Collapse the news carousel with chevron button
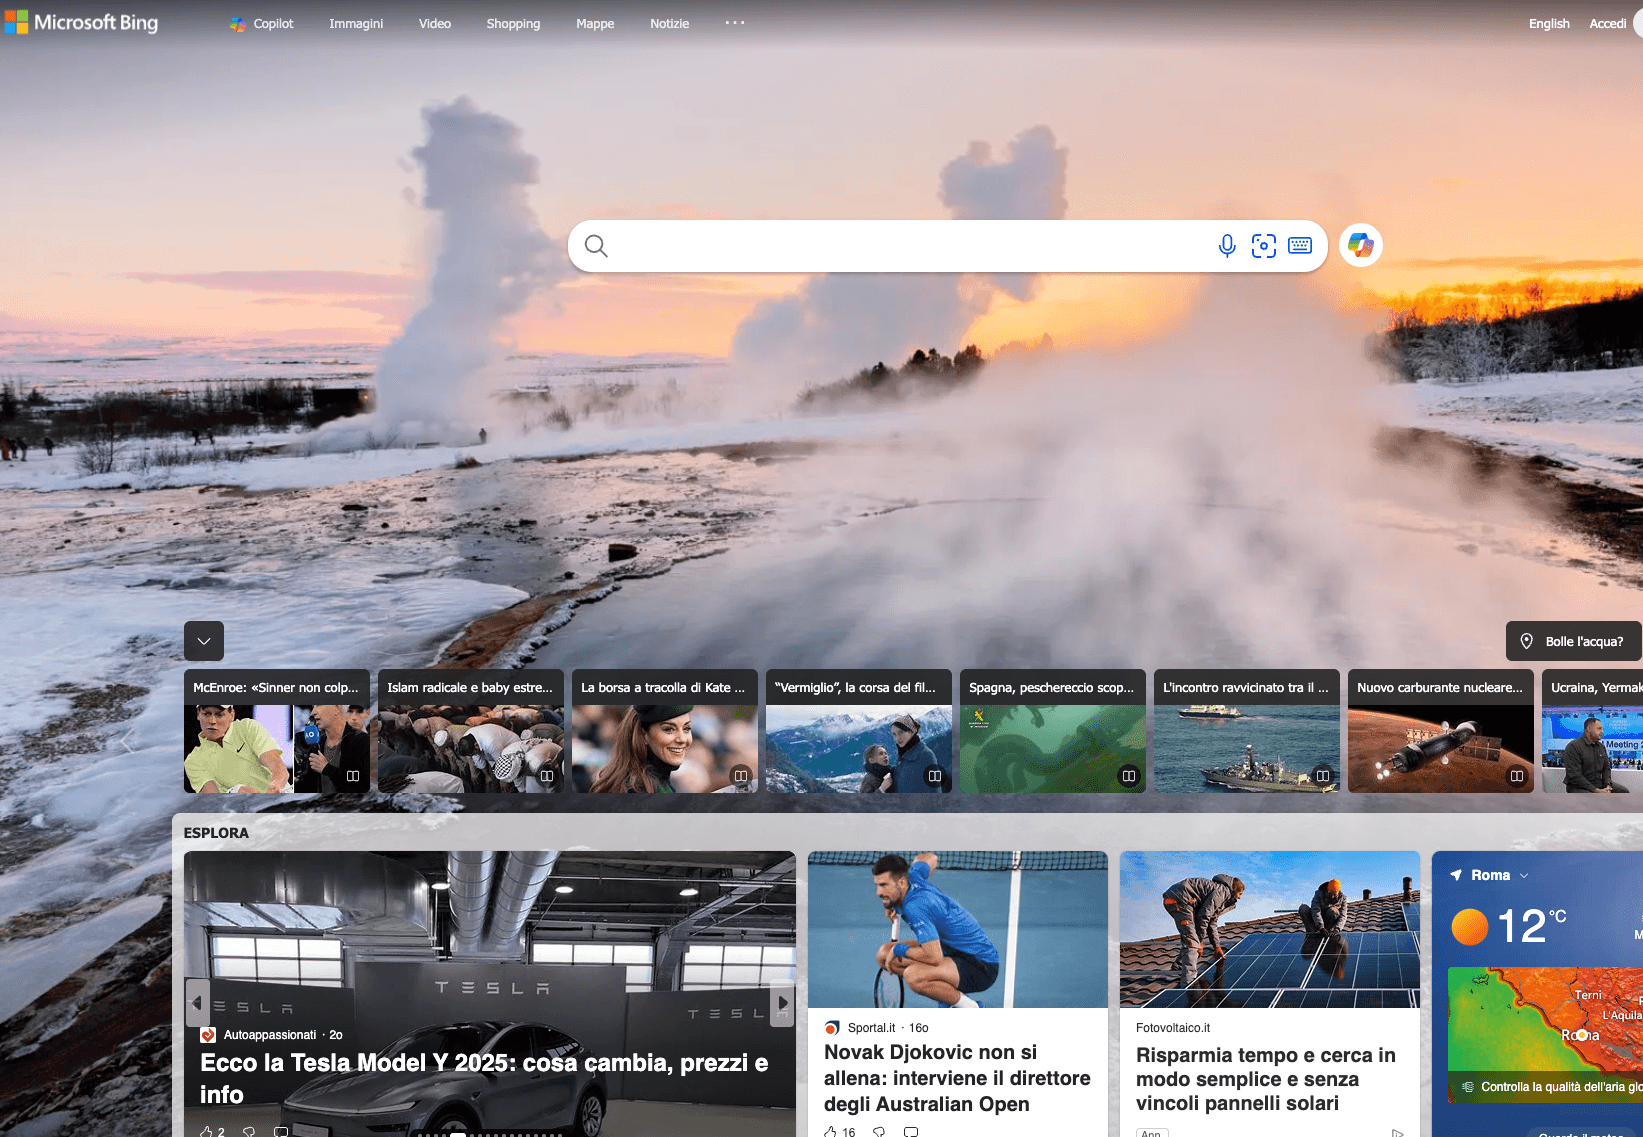 click(x=204, y=641)
